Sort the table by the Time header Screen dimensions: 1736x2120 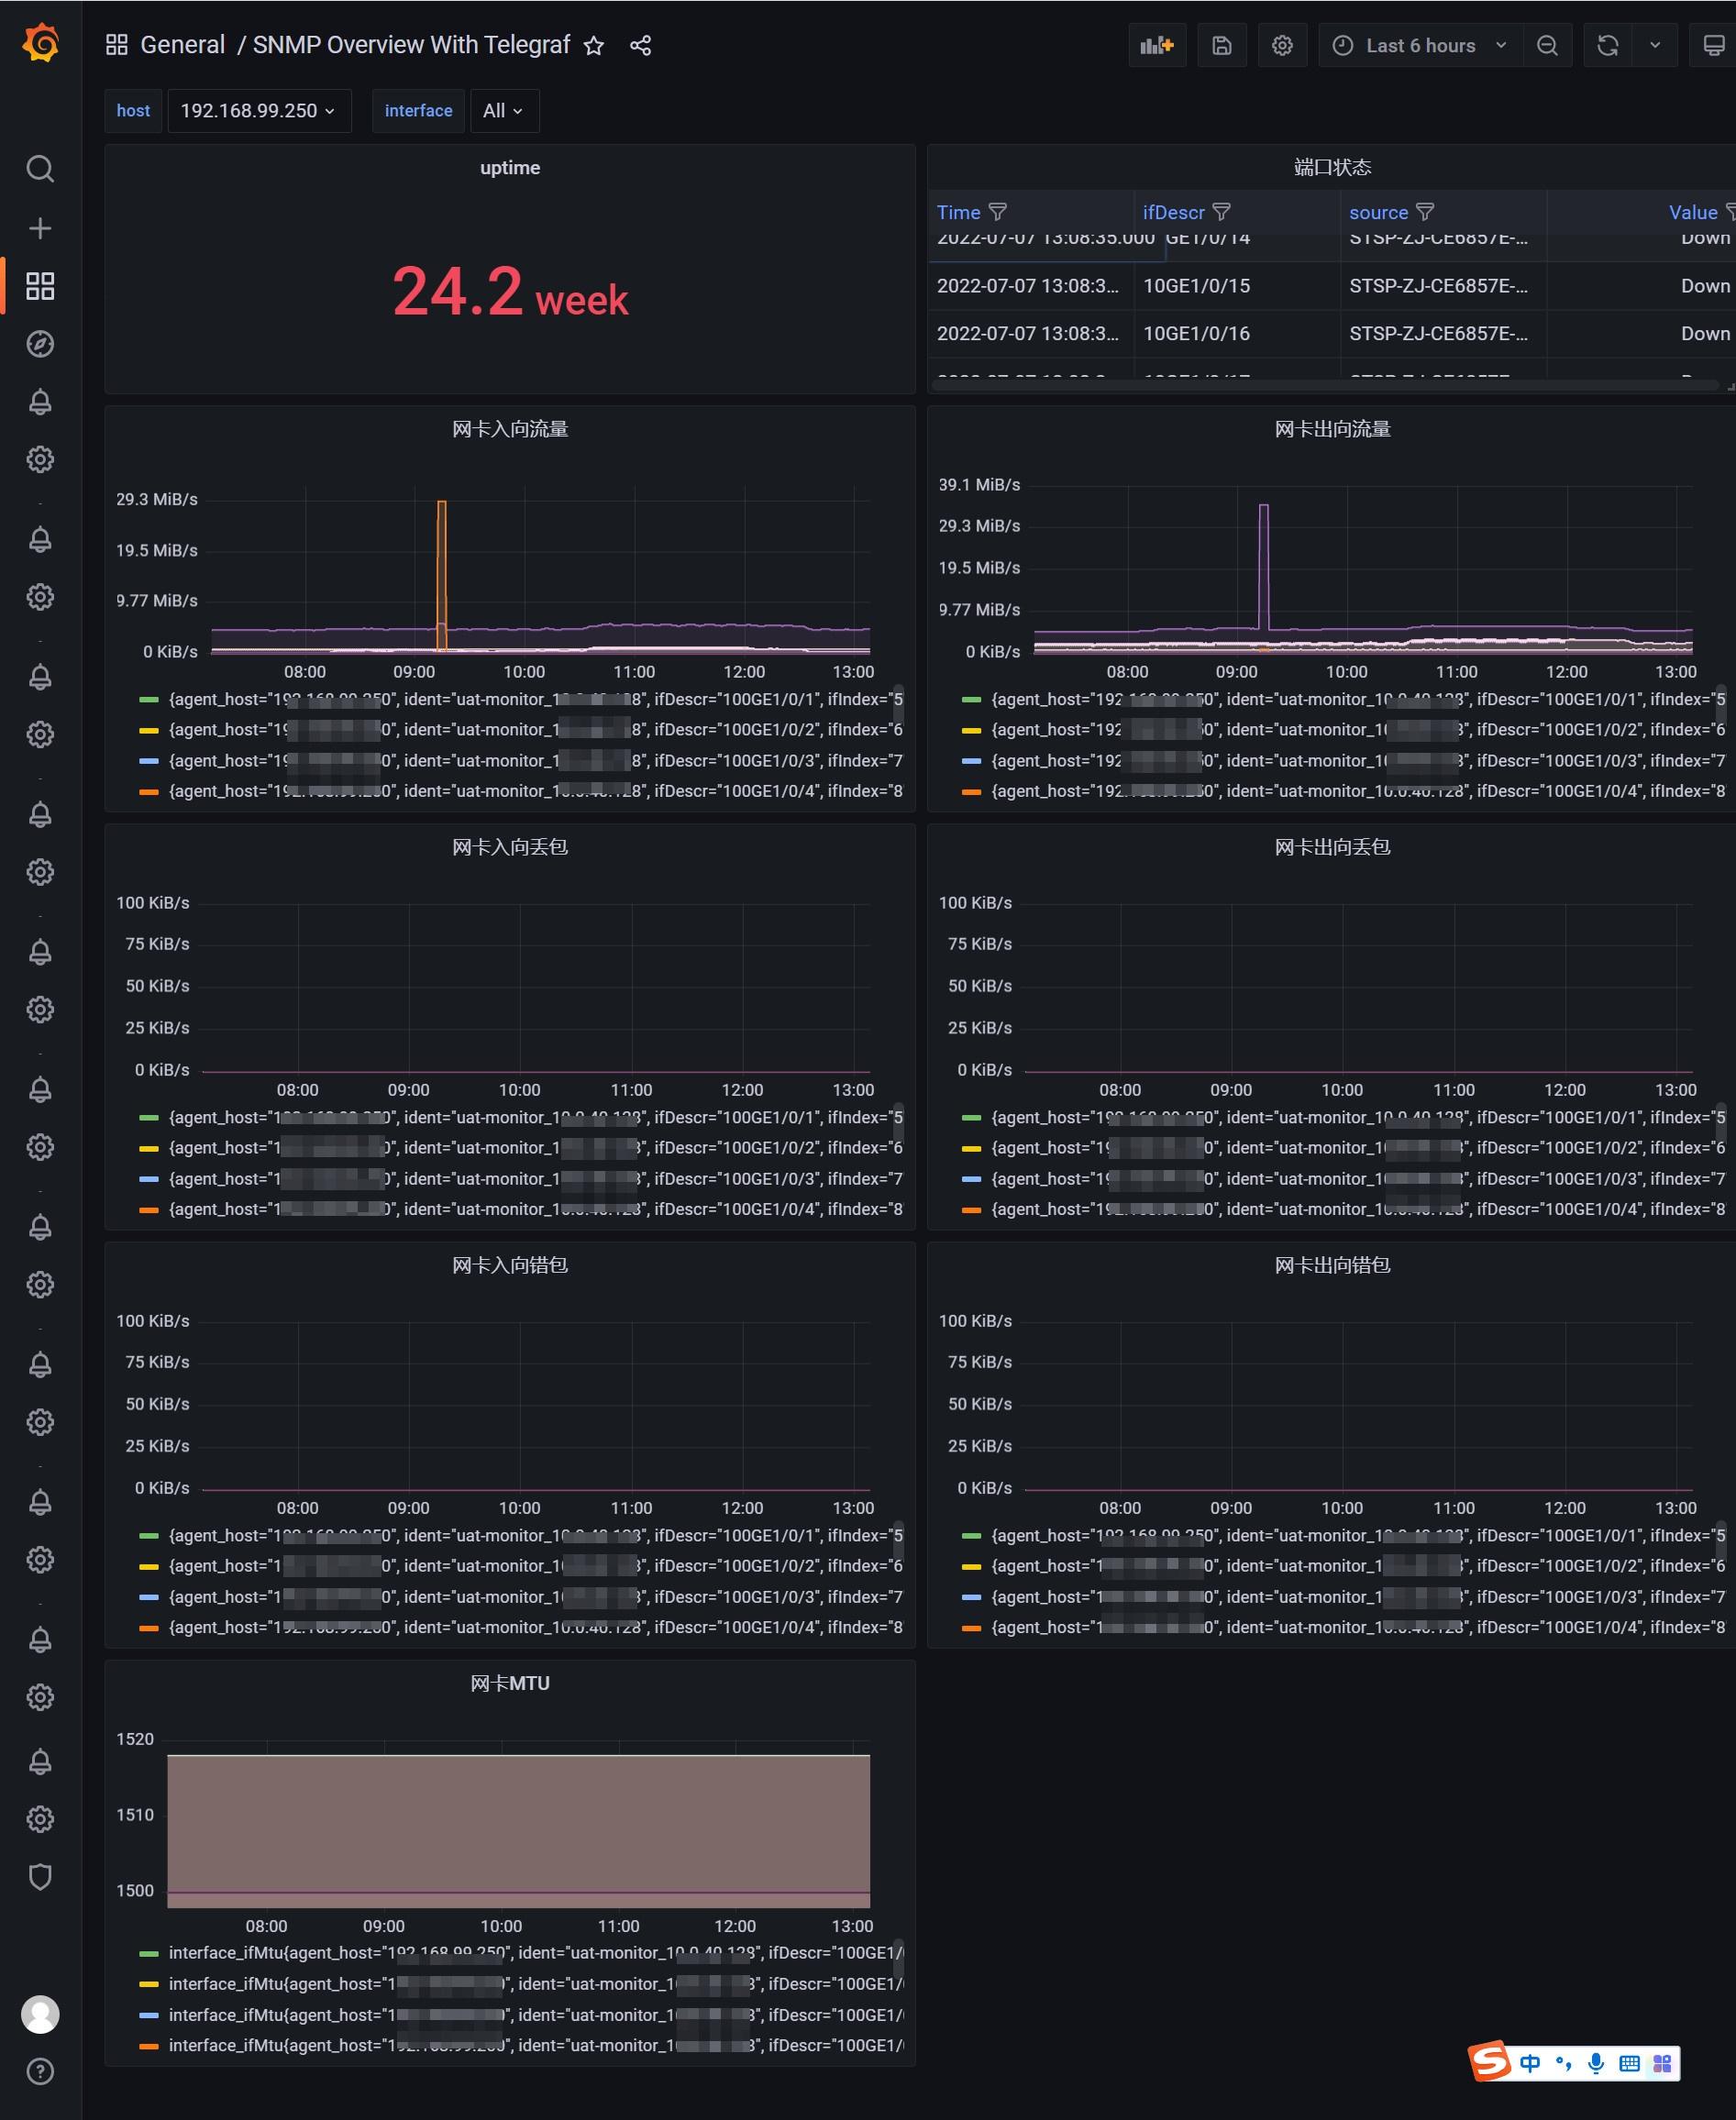pyautogui.click(x=958, y=212)
